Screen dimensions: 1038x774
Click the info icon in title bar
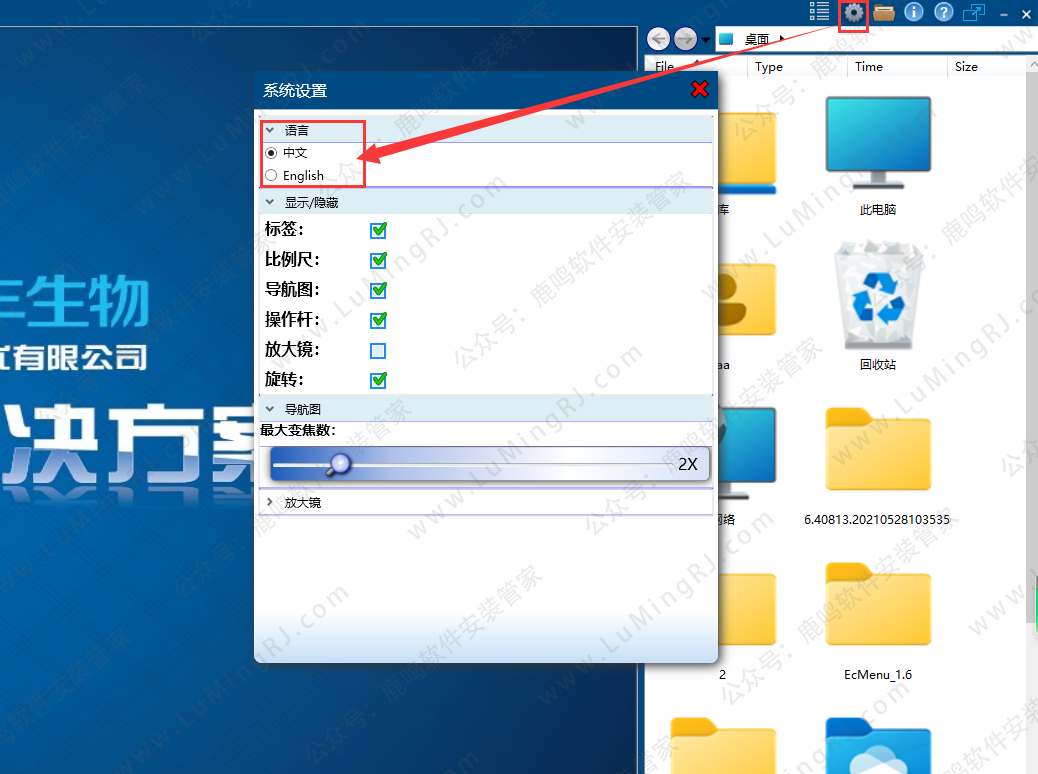(x=913, y=12)
